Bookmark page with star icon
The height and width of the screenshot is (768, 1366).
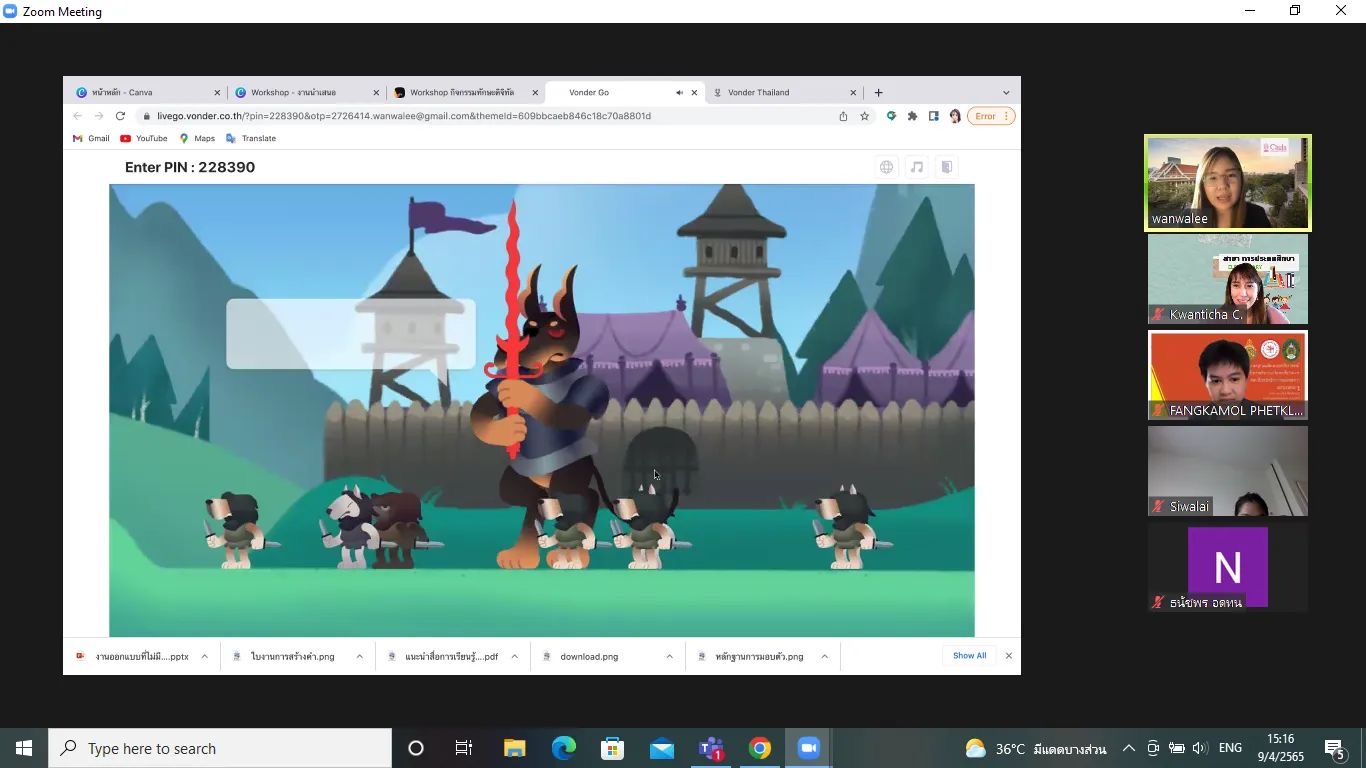865,116
